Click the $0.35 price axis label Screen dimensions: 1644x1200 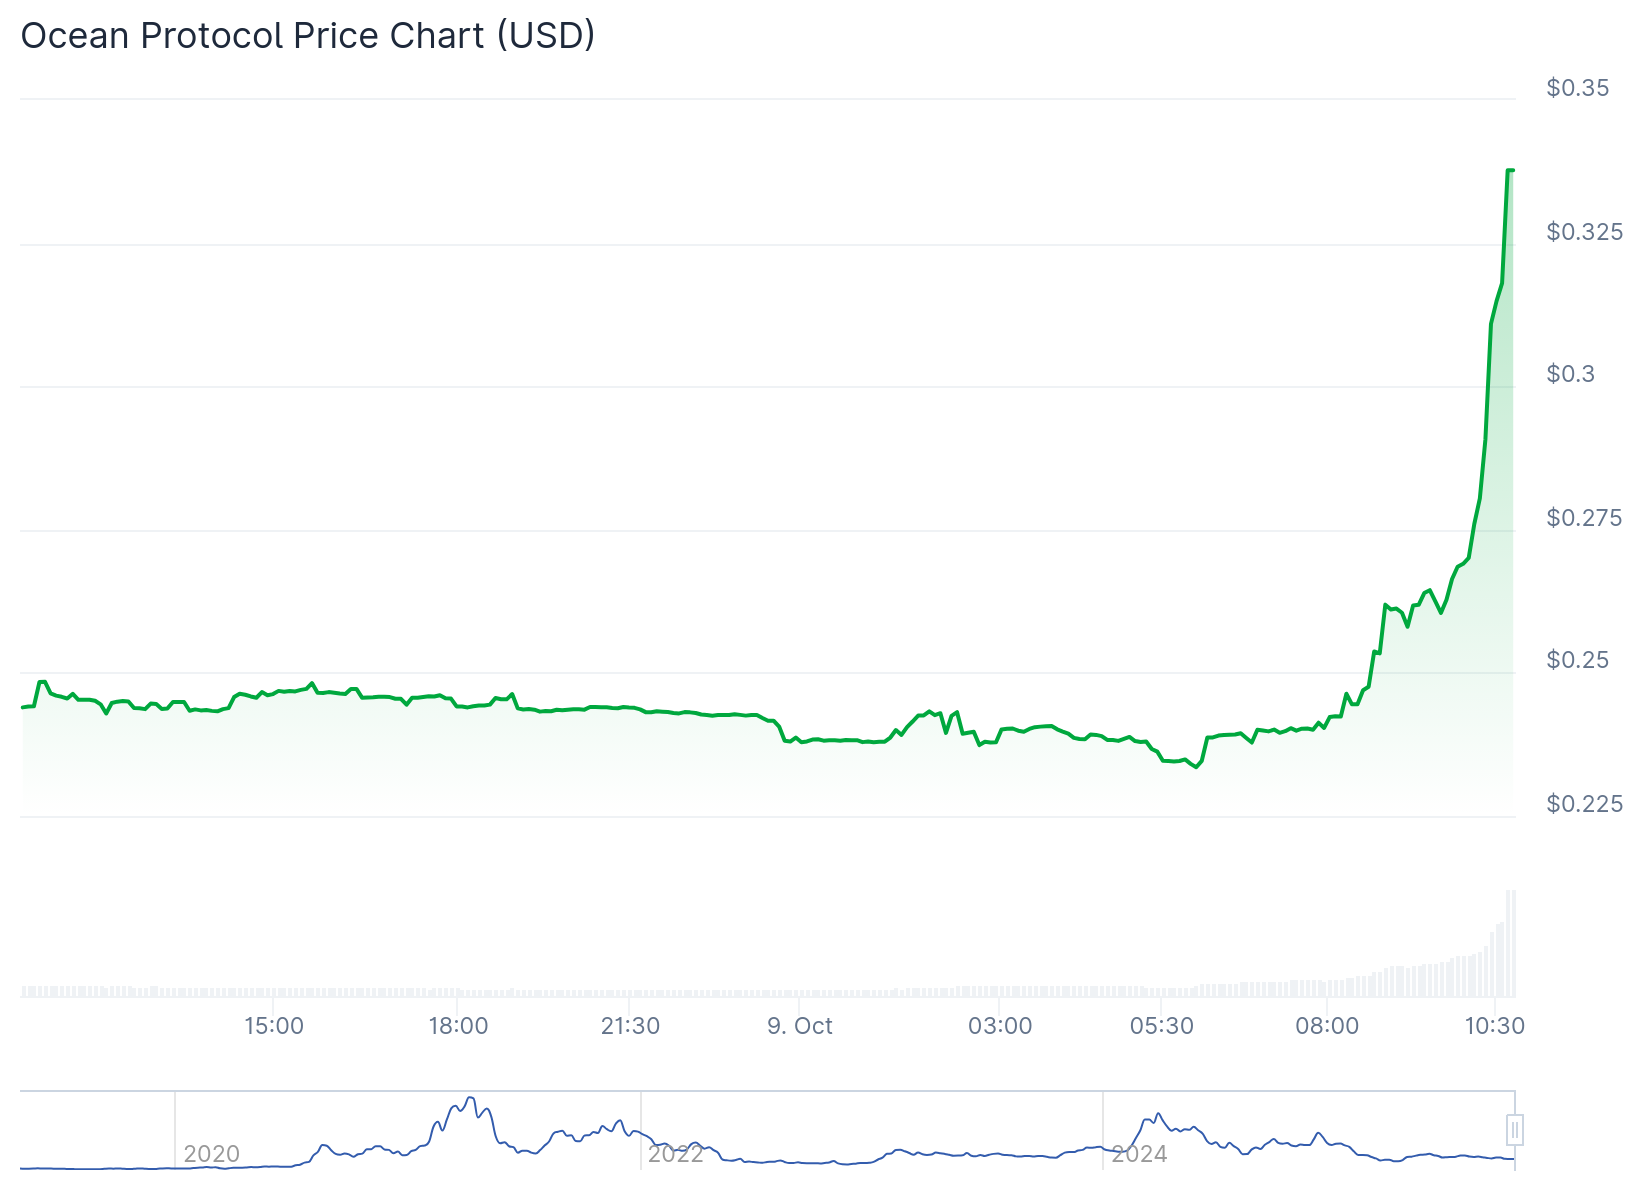point(1578,88)
